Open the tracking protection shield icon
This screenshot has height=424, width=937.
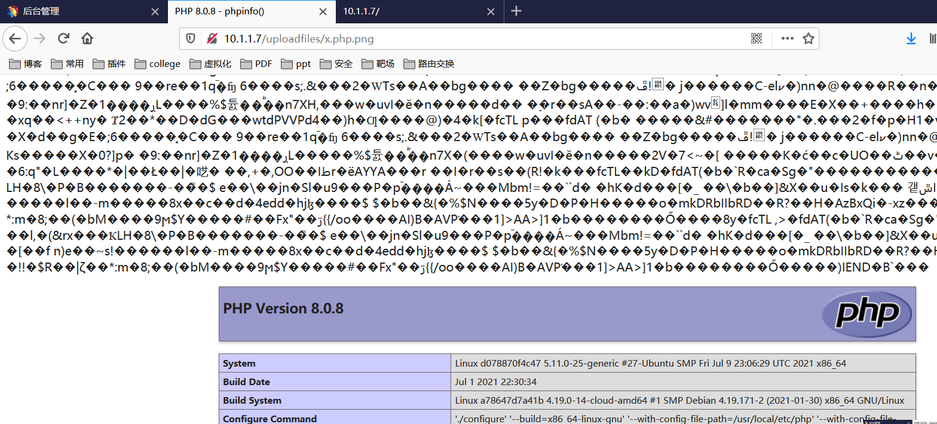(191, 39)
